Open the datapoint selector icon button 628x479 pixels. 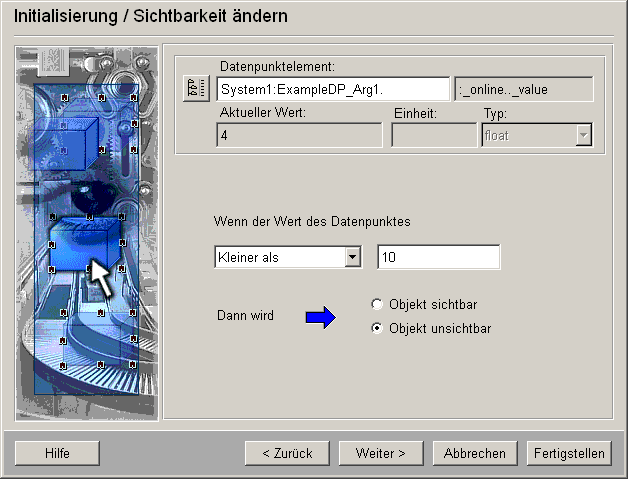(196, 88)
